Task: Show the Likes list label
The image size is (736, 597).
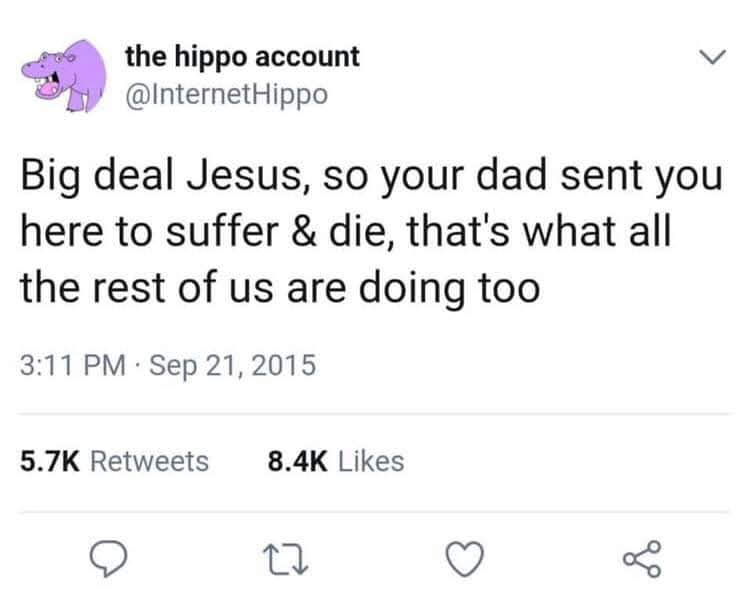Action: pyautogui.click(x=371, y=460)
